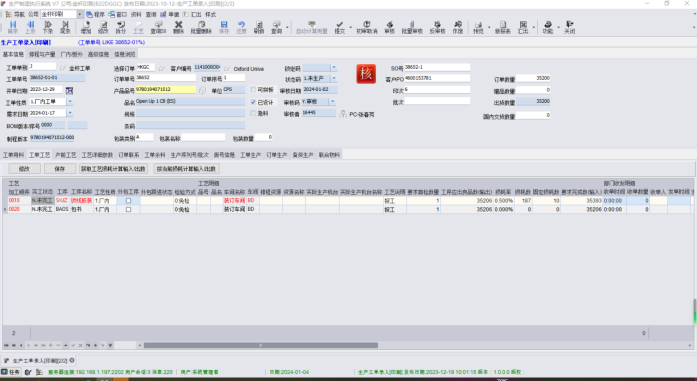
Task: Open the 状态码 dropdown arrow
Action: click(334, 79)
